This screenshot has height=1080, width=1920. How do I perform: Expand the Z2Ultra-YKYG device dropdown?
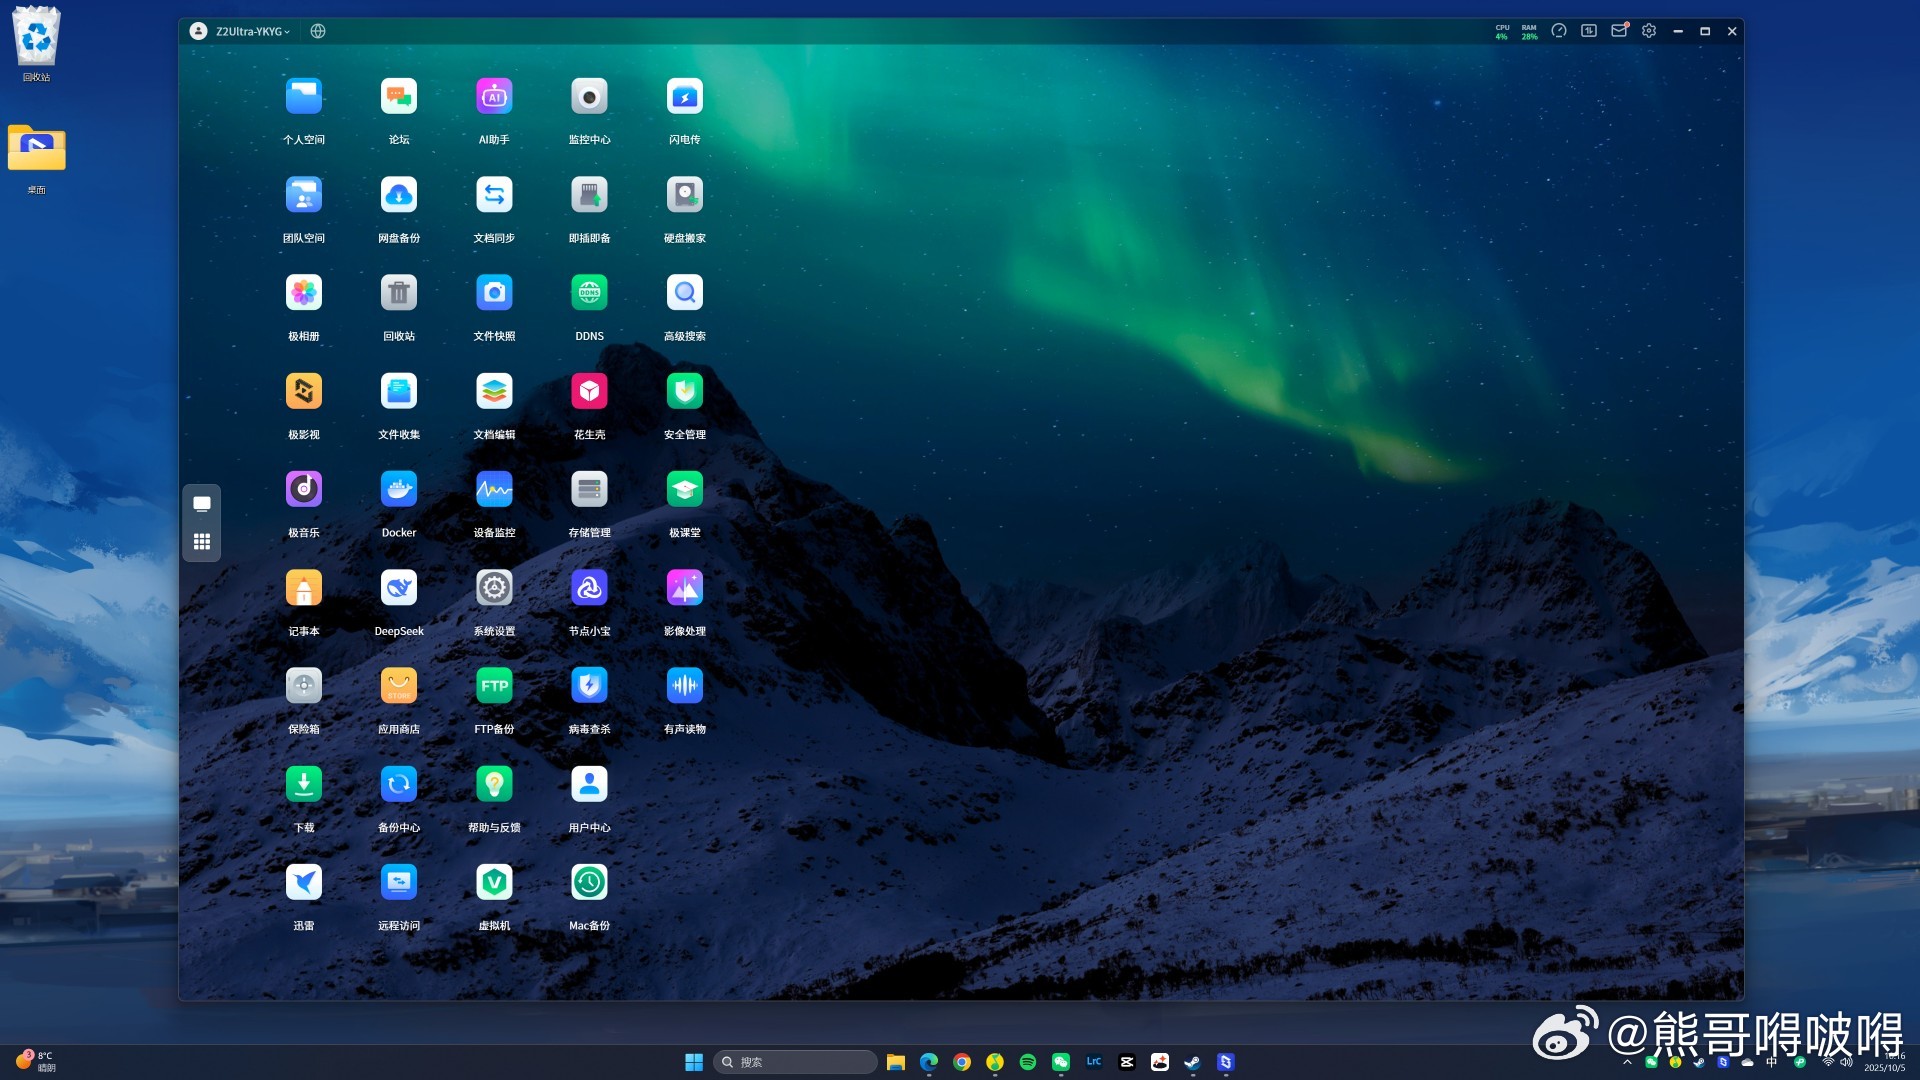(252, 31)
